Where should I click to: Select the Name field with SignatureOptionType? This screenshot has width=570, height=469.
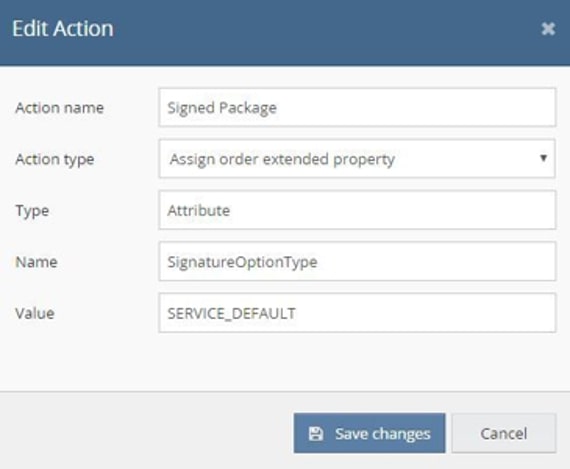tap(357, 262)
